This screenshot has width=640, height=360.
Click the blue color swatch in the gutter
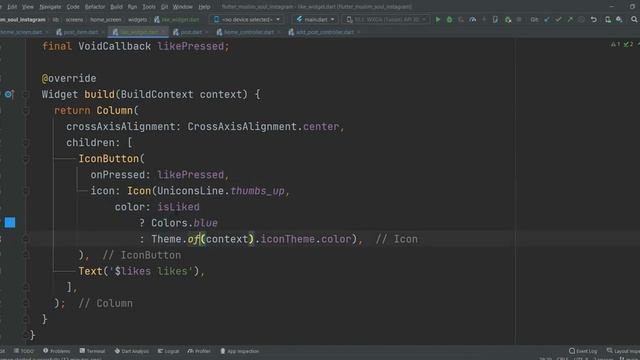[x=10, y=222]
